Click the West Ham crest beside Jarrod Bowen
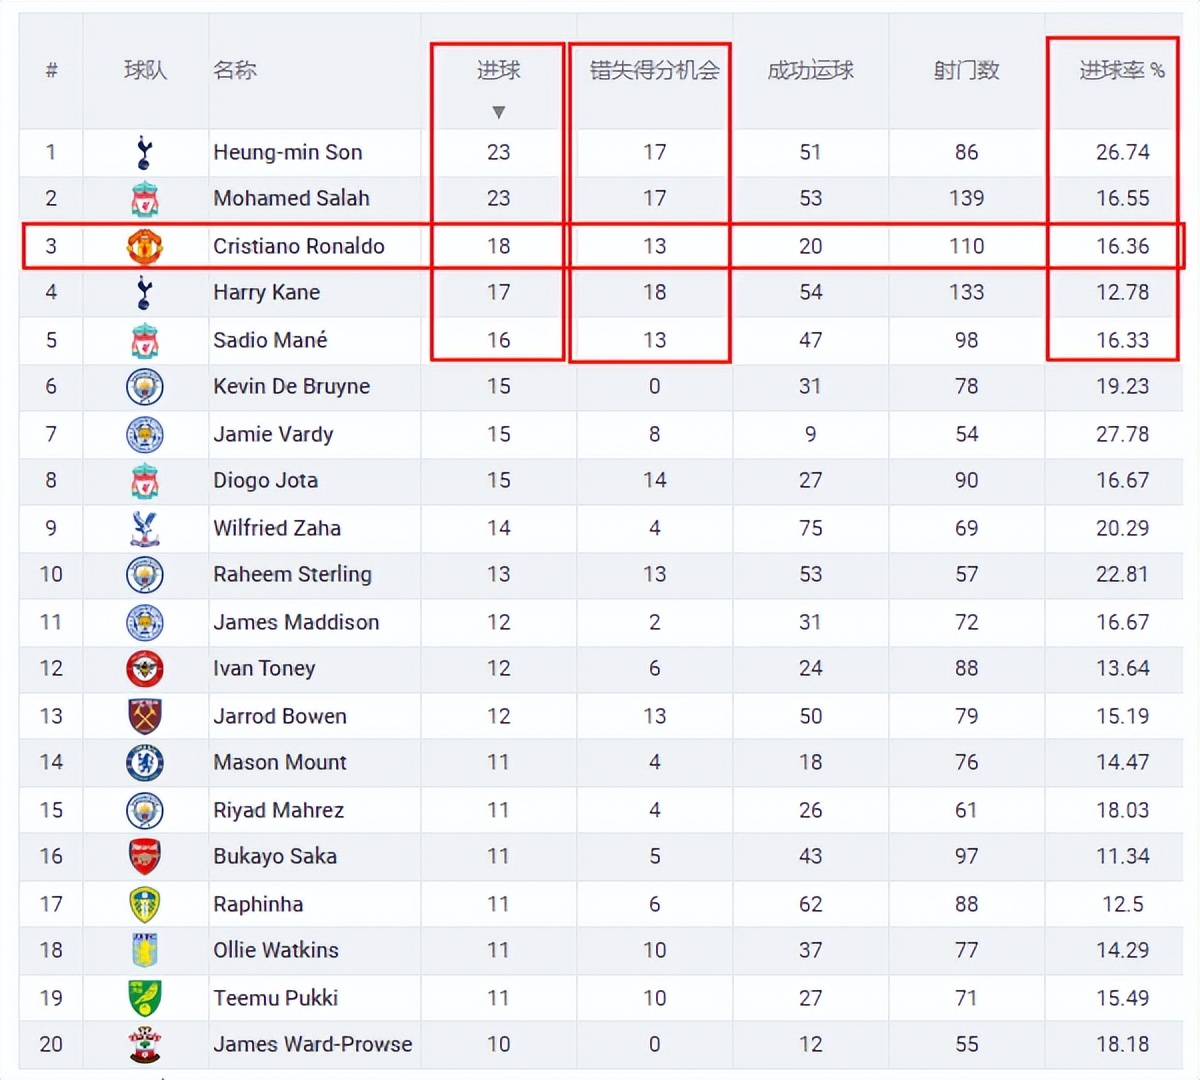The width and height of the screenshot is (1200, 1080). (145, 716)
